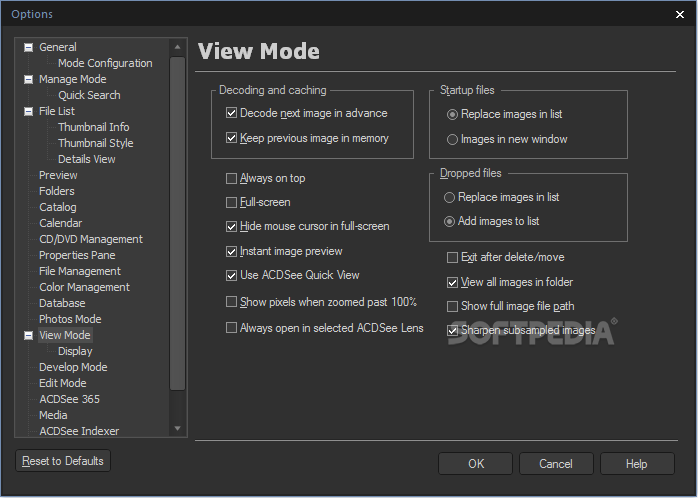
Task: Select Database options entry
Action: [x=62, y=304]
